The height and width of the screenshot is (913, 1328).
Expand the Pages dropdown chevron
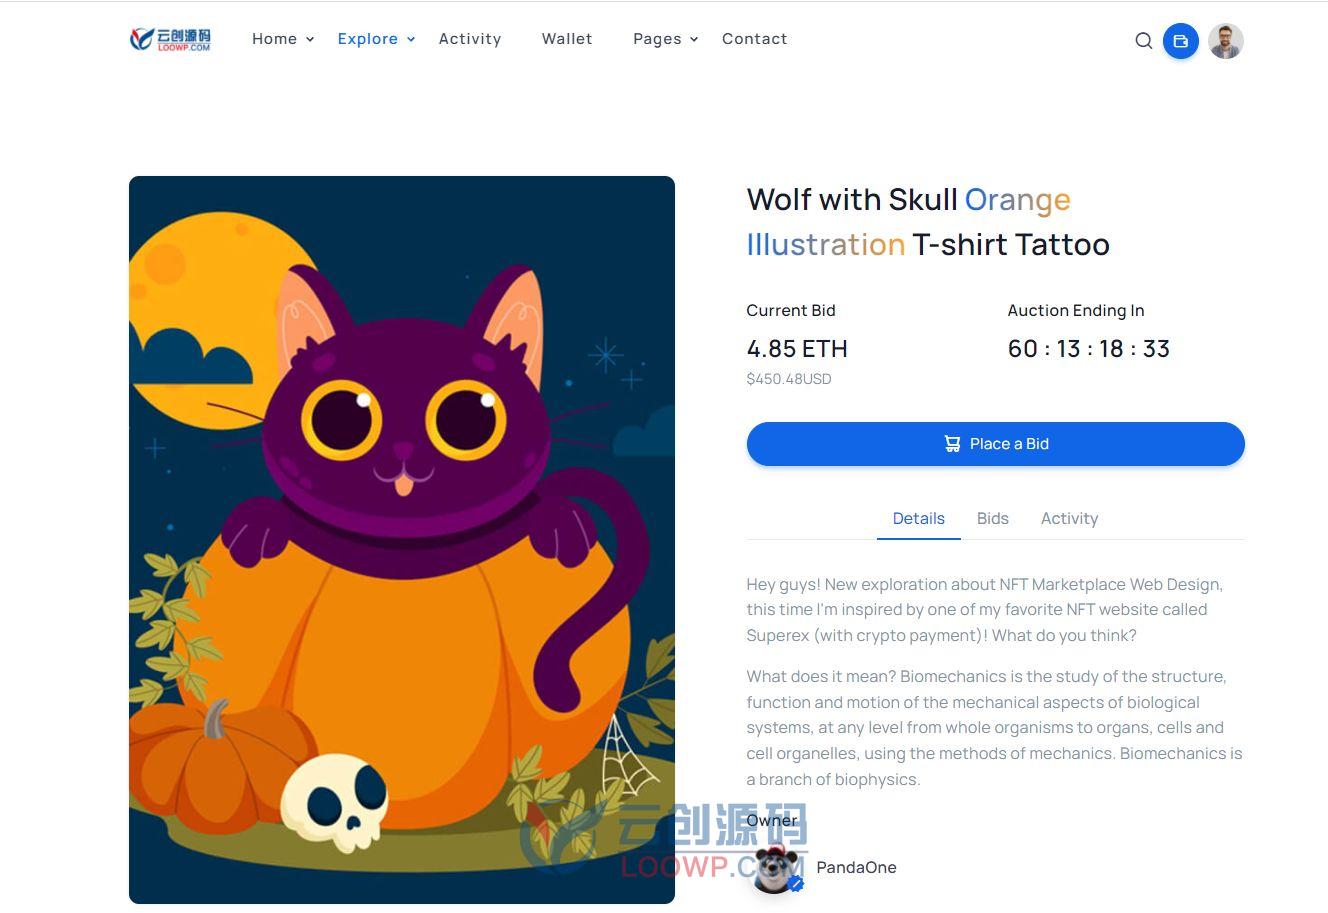pyautogui.click(x=694, y=40)
